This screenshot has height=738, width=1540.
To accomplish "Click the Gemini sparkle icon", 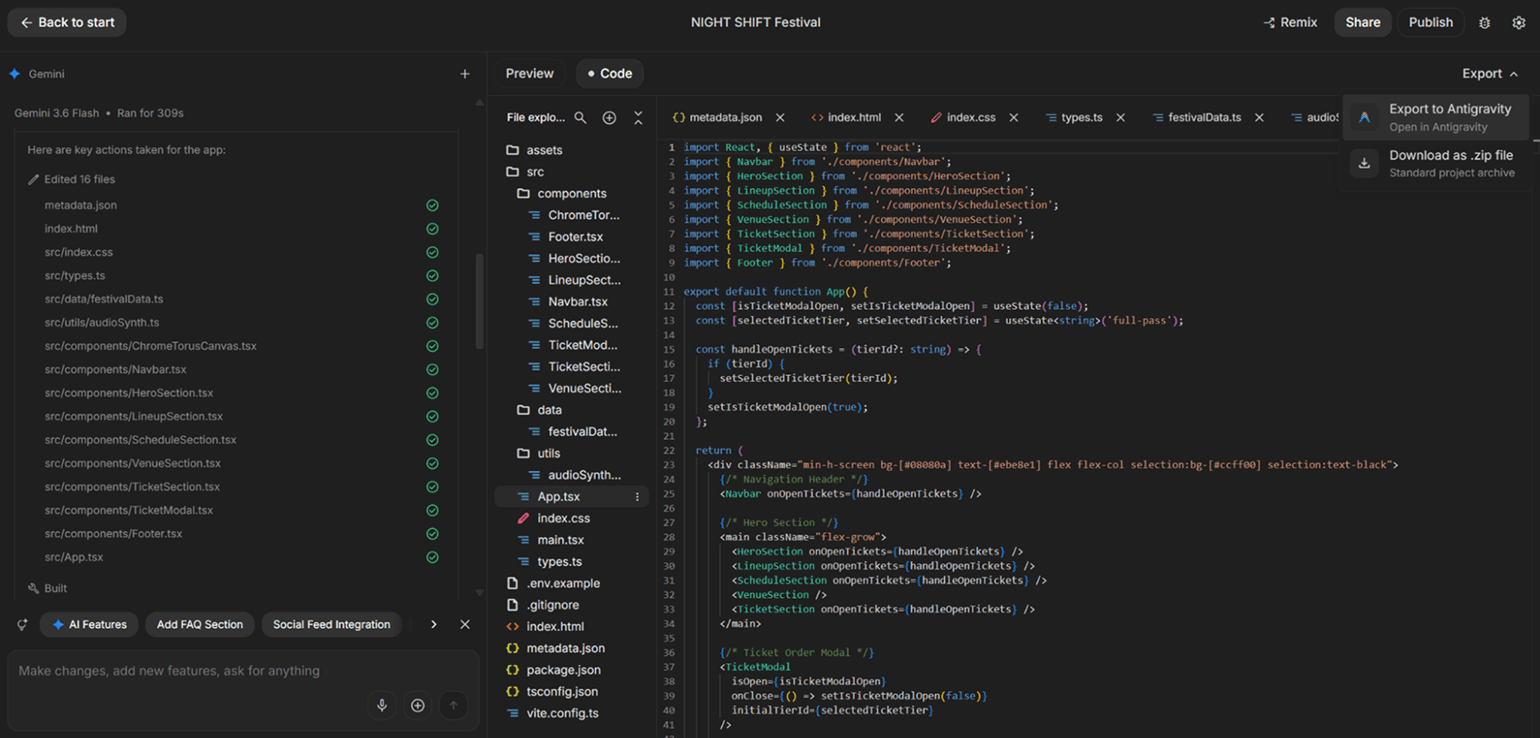I will [15, 74].
